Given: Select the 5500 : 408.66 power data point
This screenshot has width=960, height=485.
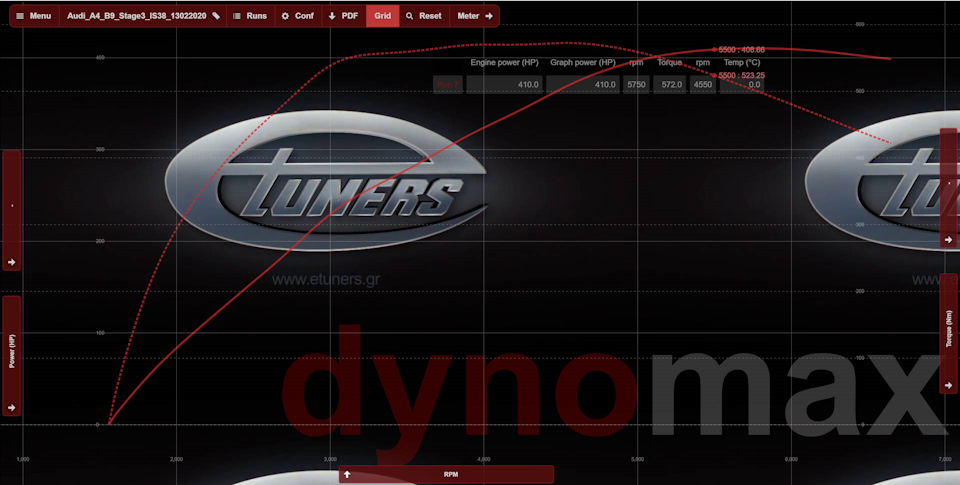Looking at the screenshot, I should click(714, 50).
